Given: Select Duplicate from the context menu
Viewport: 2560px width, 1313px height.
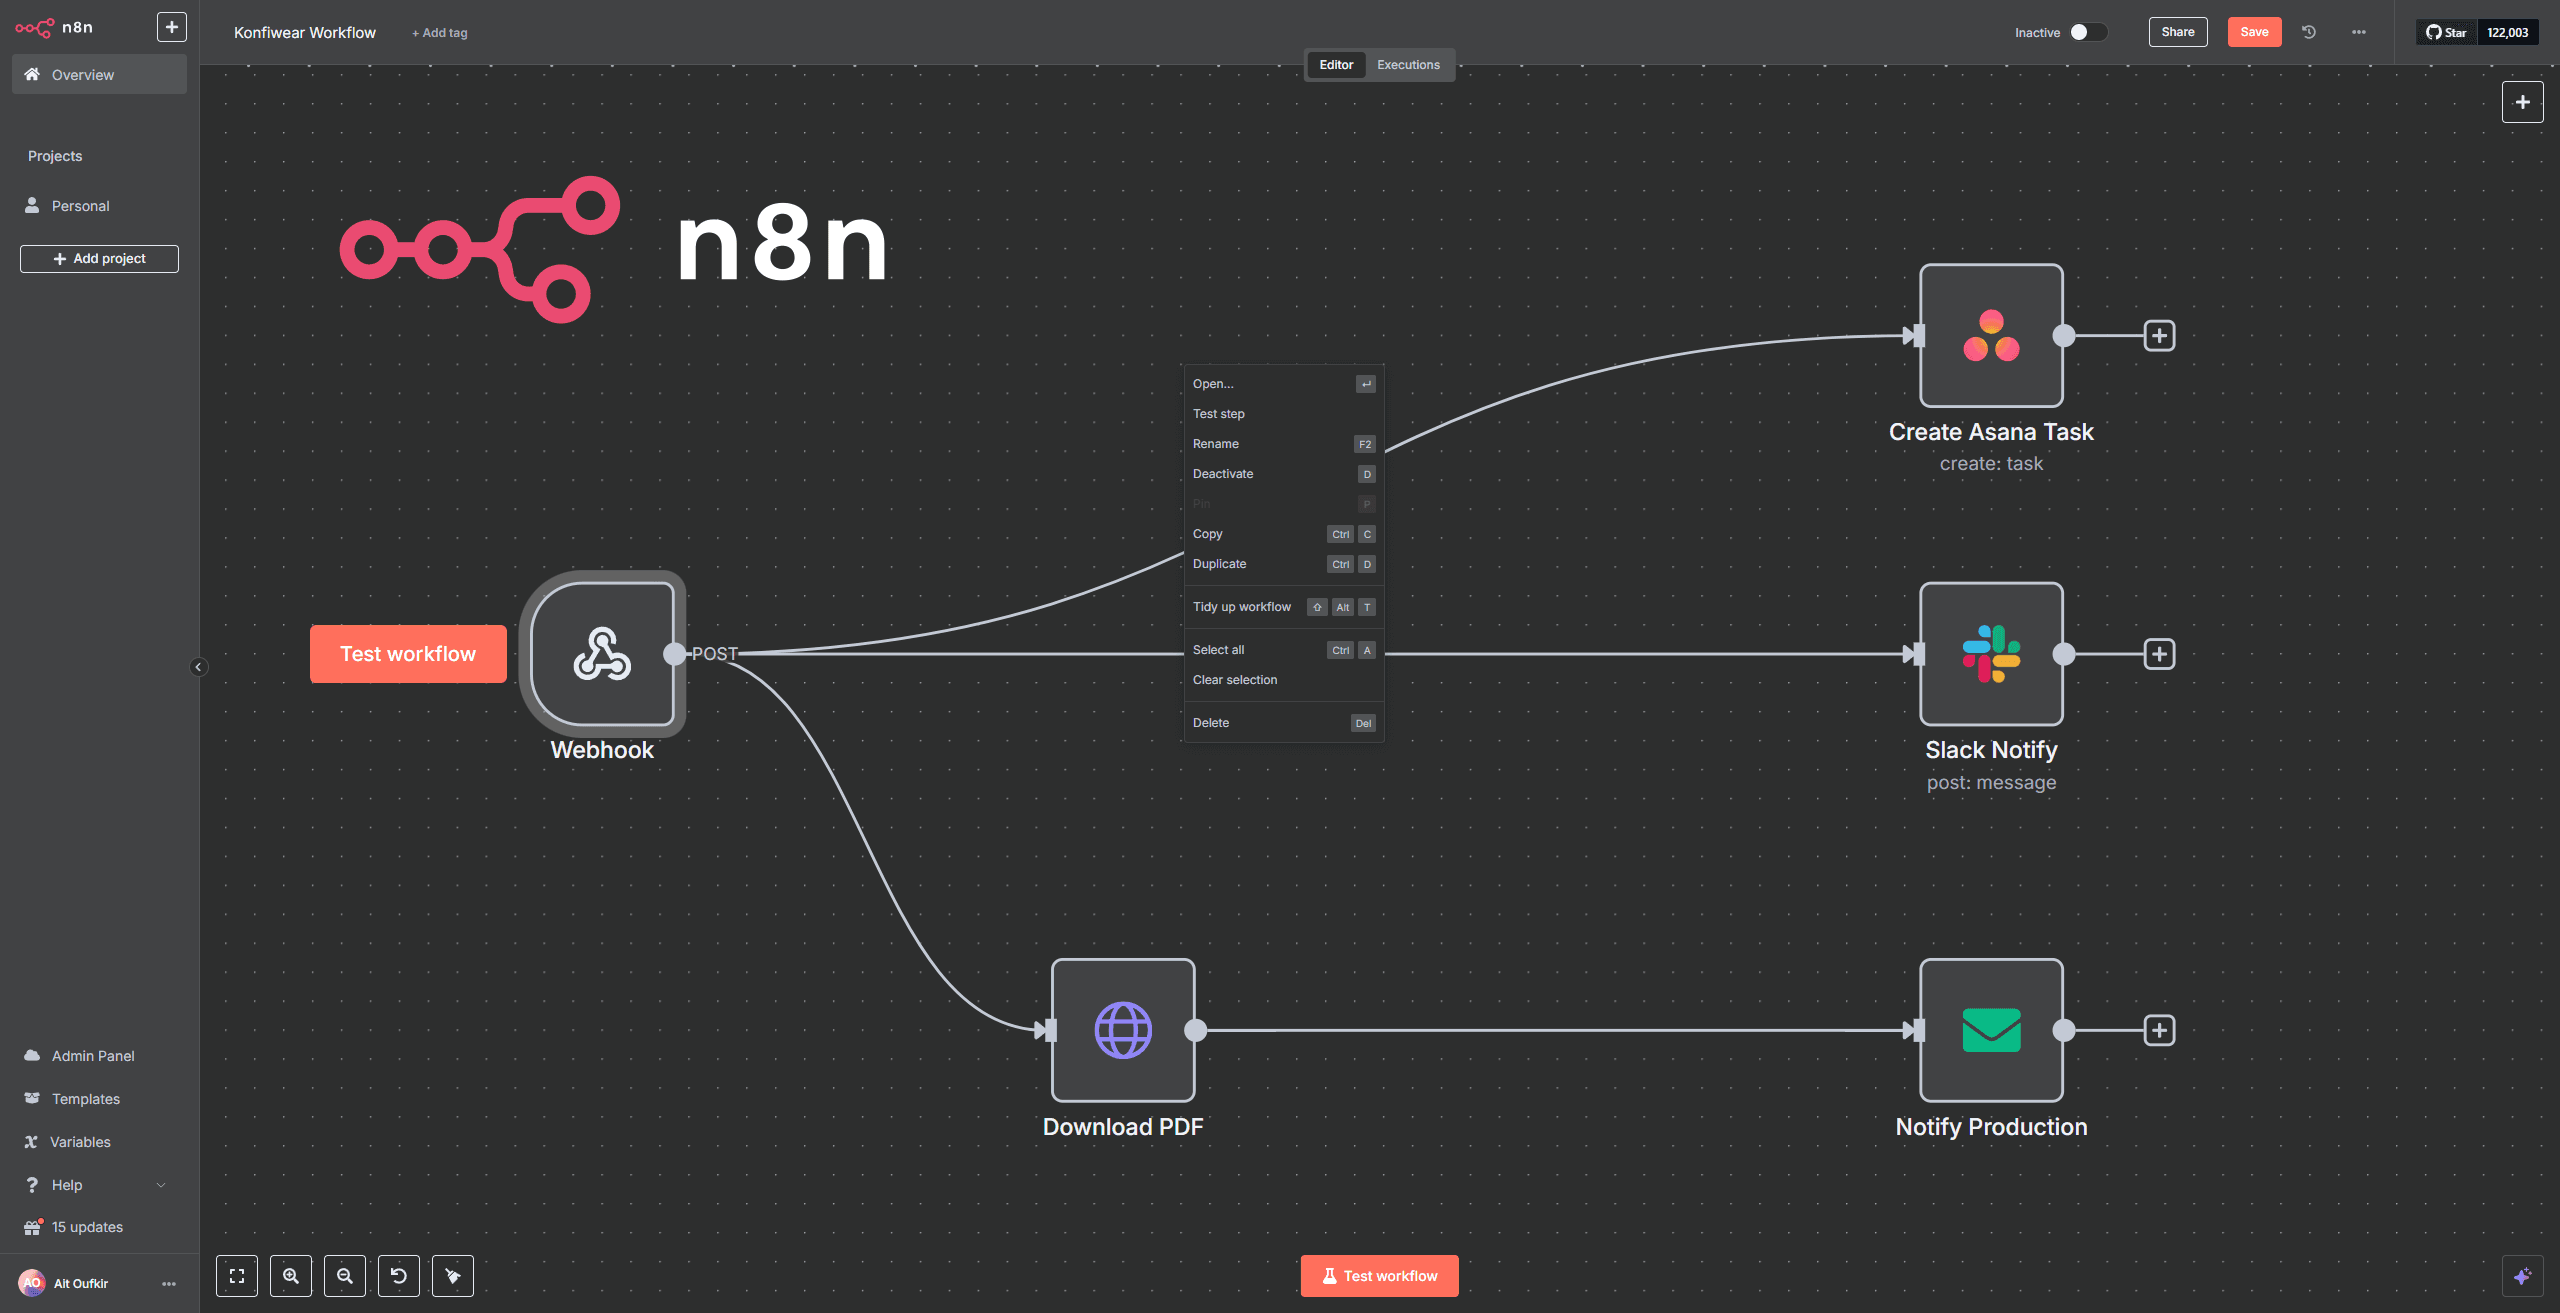Looking at the screenshot, I should pyautogui.click(x=1219, y=563).
